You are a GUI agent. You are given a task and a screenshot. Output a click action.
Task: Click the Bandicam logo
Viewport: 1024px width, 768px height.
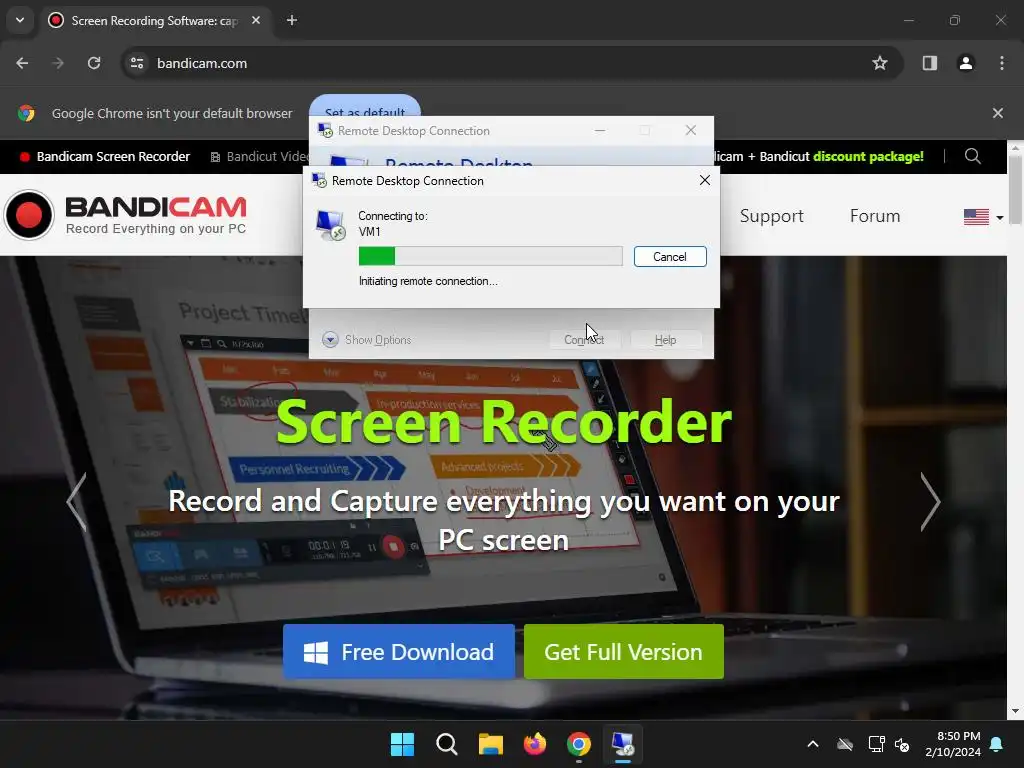[x=126, y=215]
